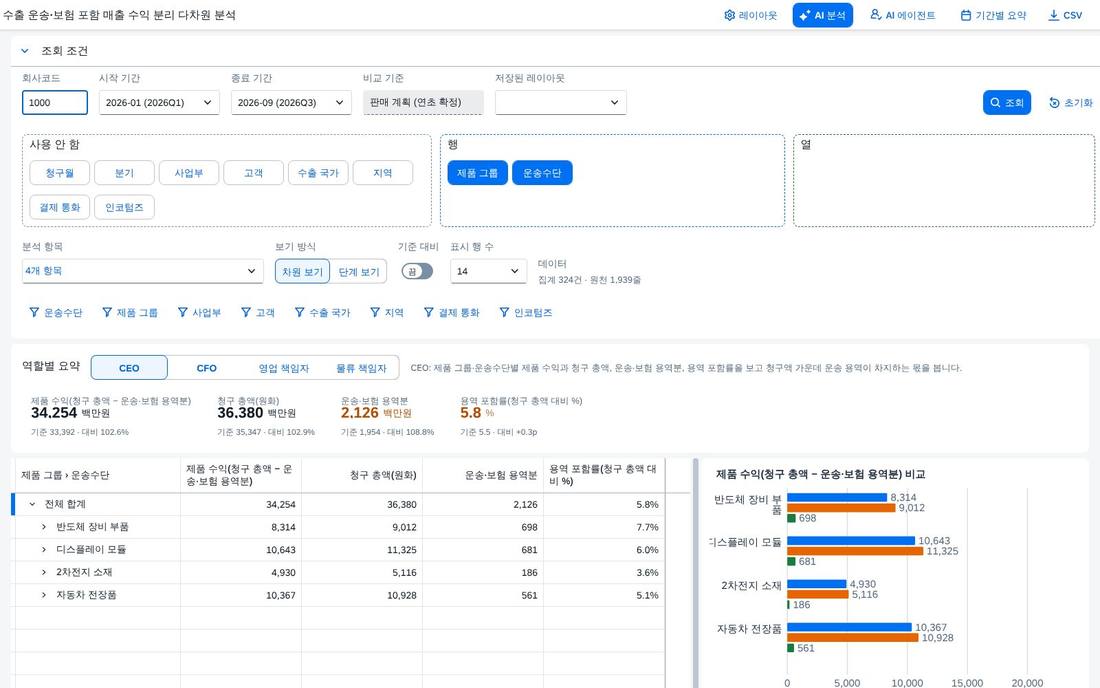
Task: Open the 분석 항목 dropdown
Action: pos(142,271)
